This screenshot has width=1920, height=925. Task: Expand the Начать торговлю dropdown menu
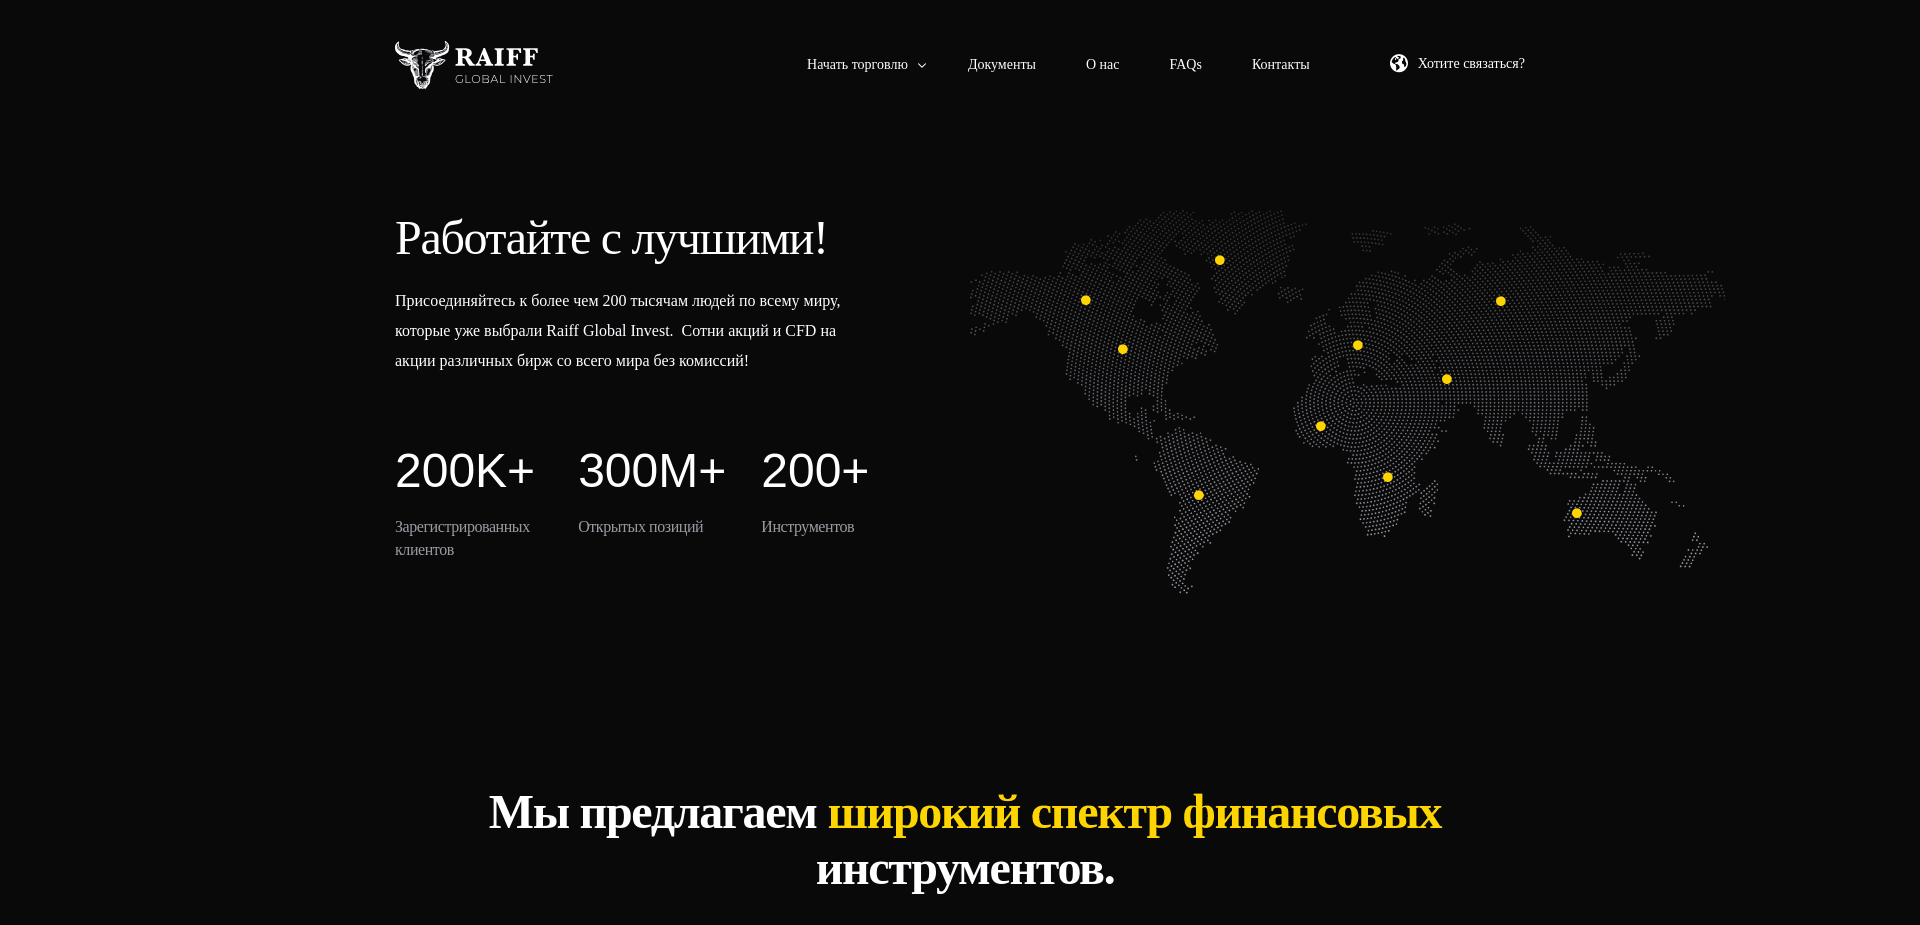[858, 64]
